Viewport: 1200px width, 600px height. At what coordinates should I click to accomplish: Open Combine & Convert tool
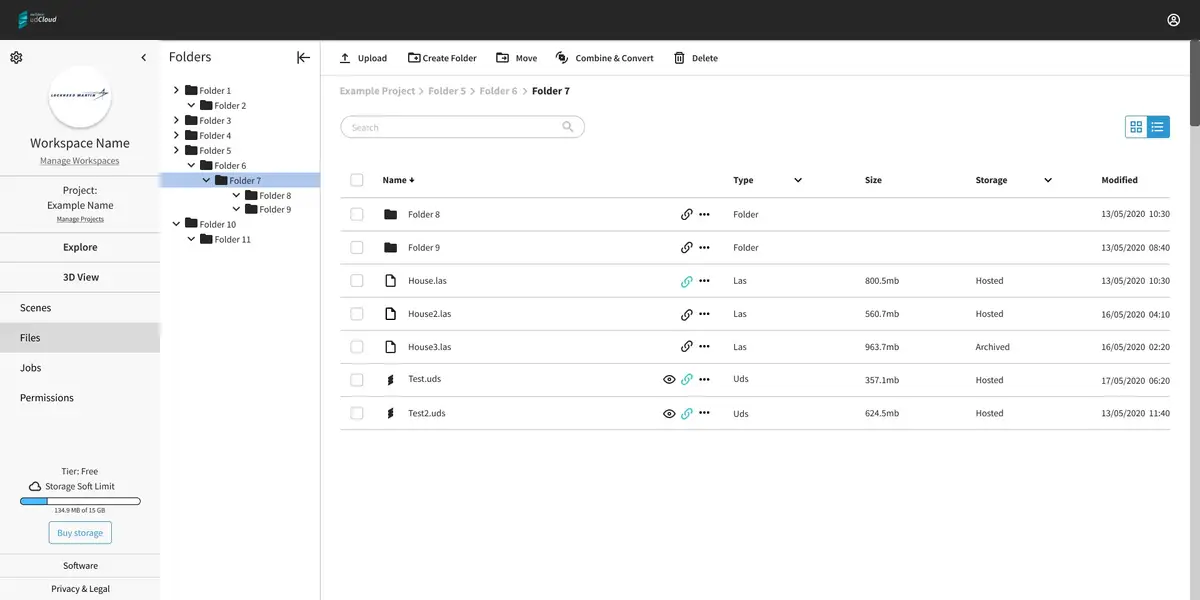tap(605, 58)
